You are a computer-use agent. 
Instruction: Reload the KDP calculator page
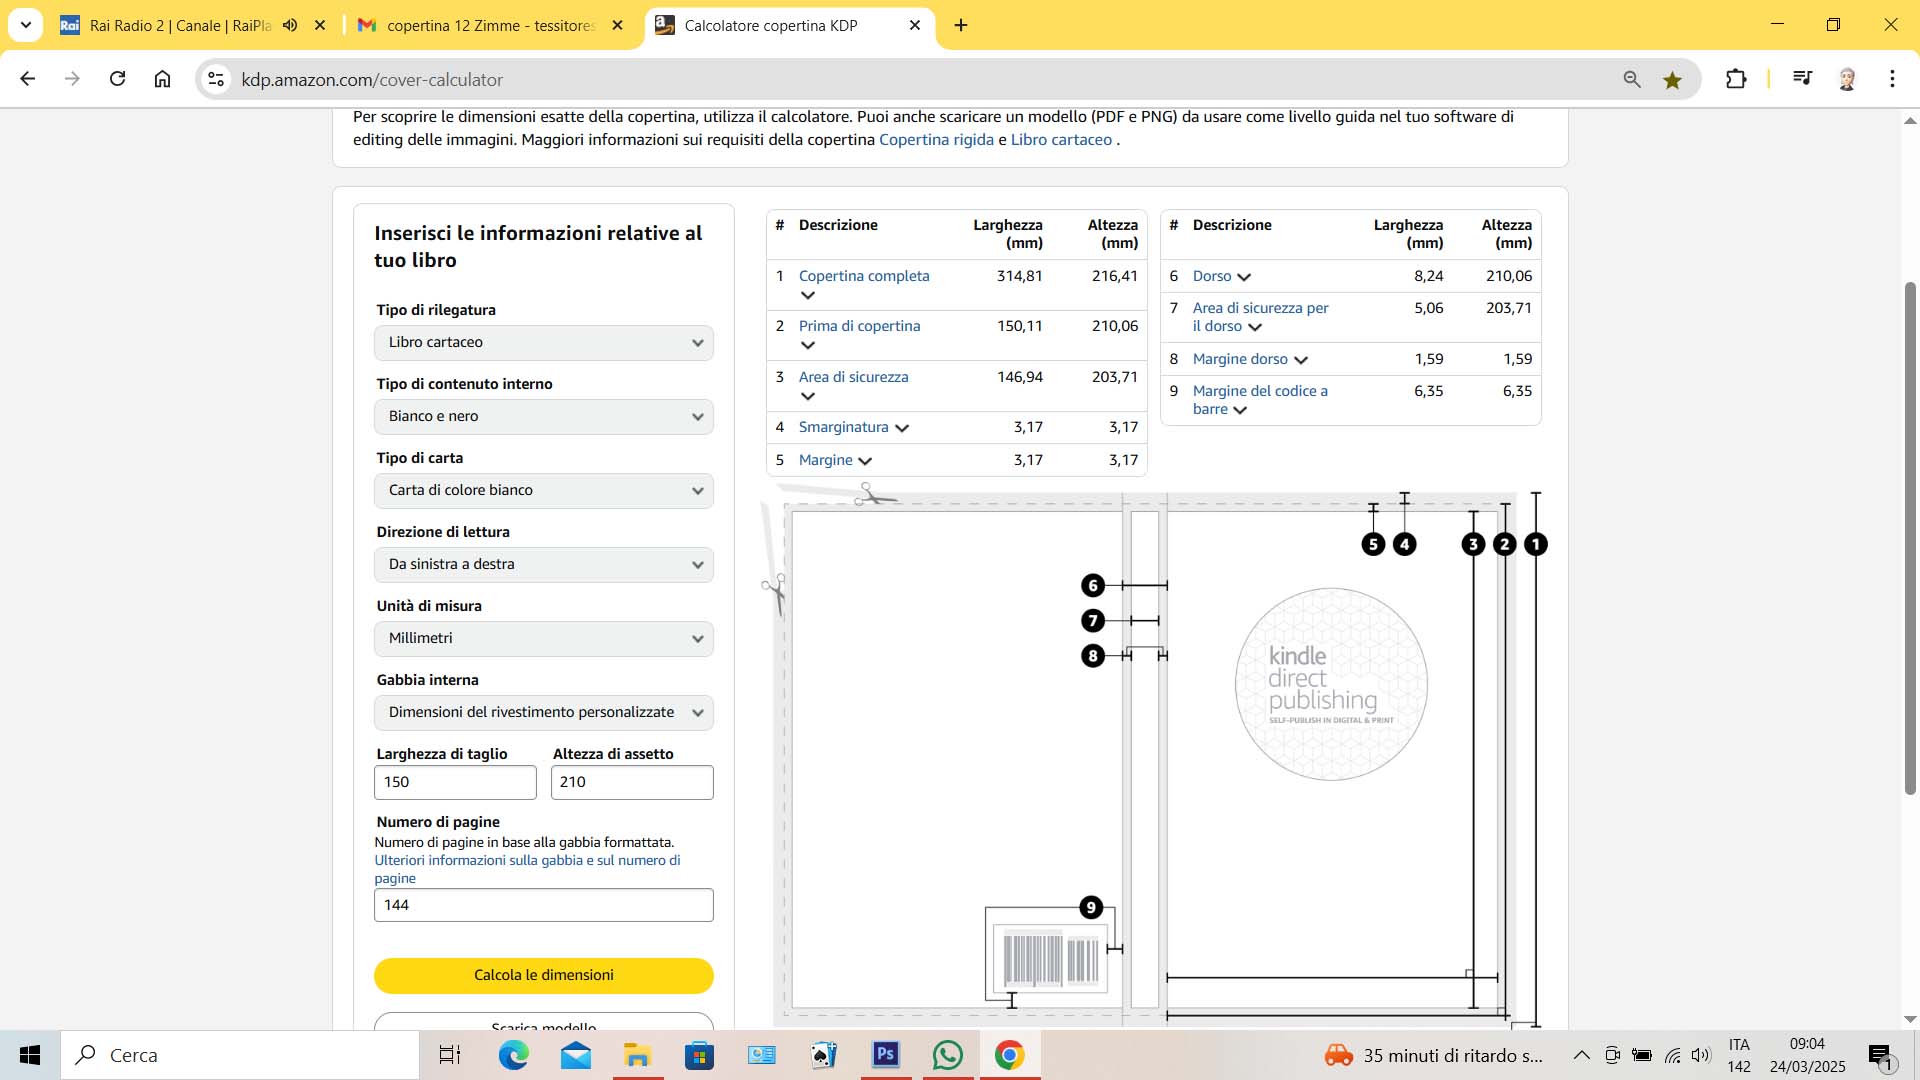click(x=117, y=79)
